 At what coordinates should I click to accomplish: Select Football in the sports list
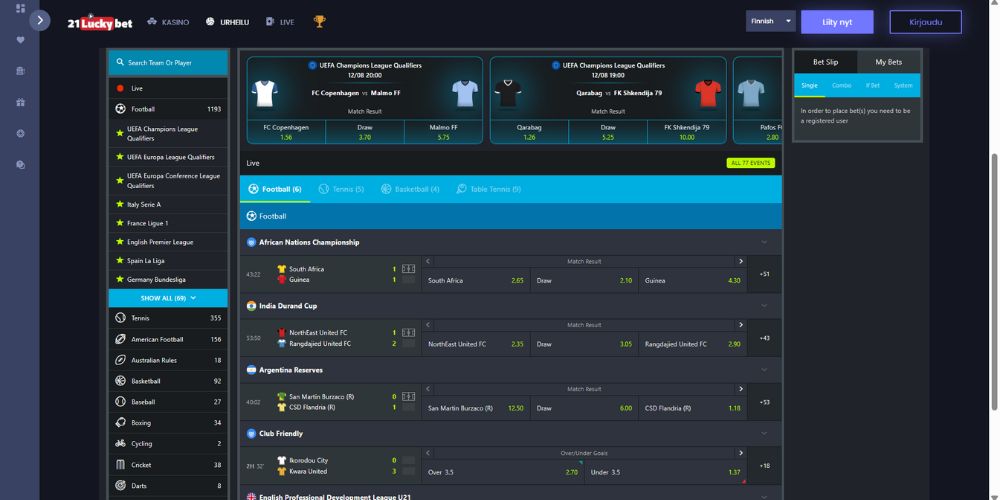[x=168, y=109]
